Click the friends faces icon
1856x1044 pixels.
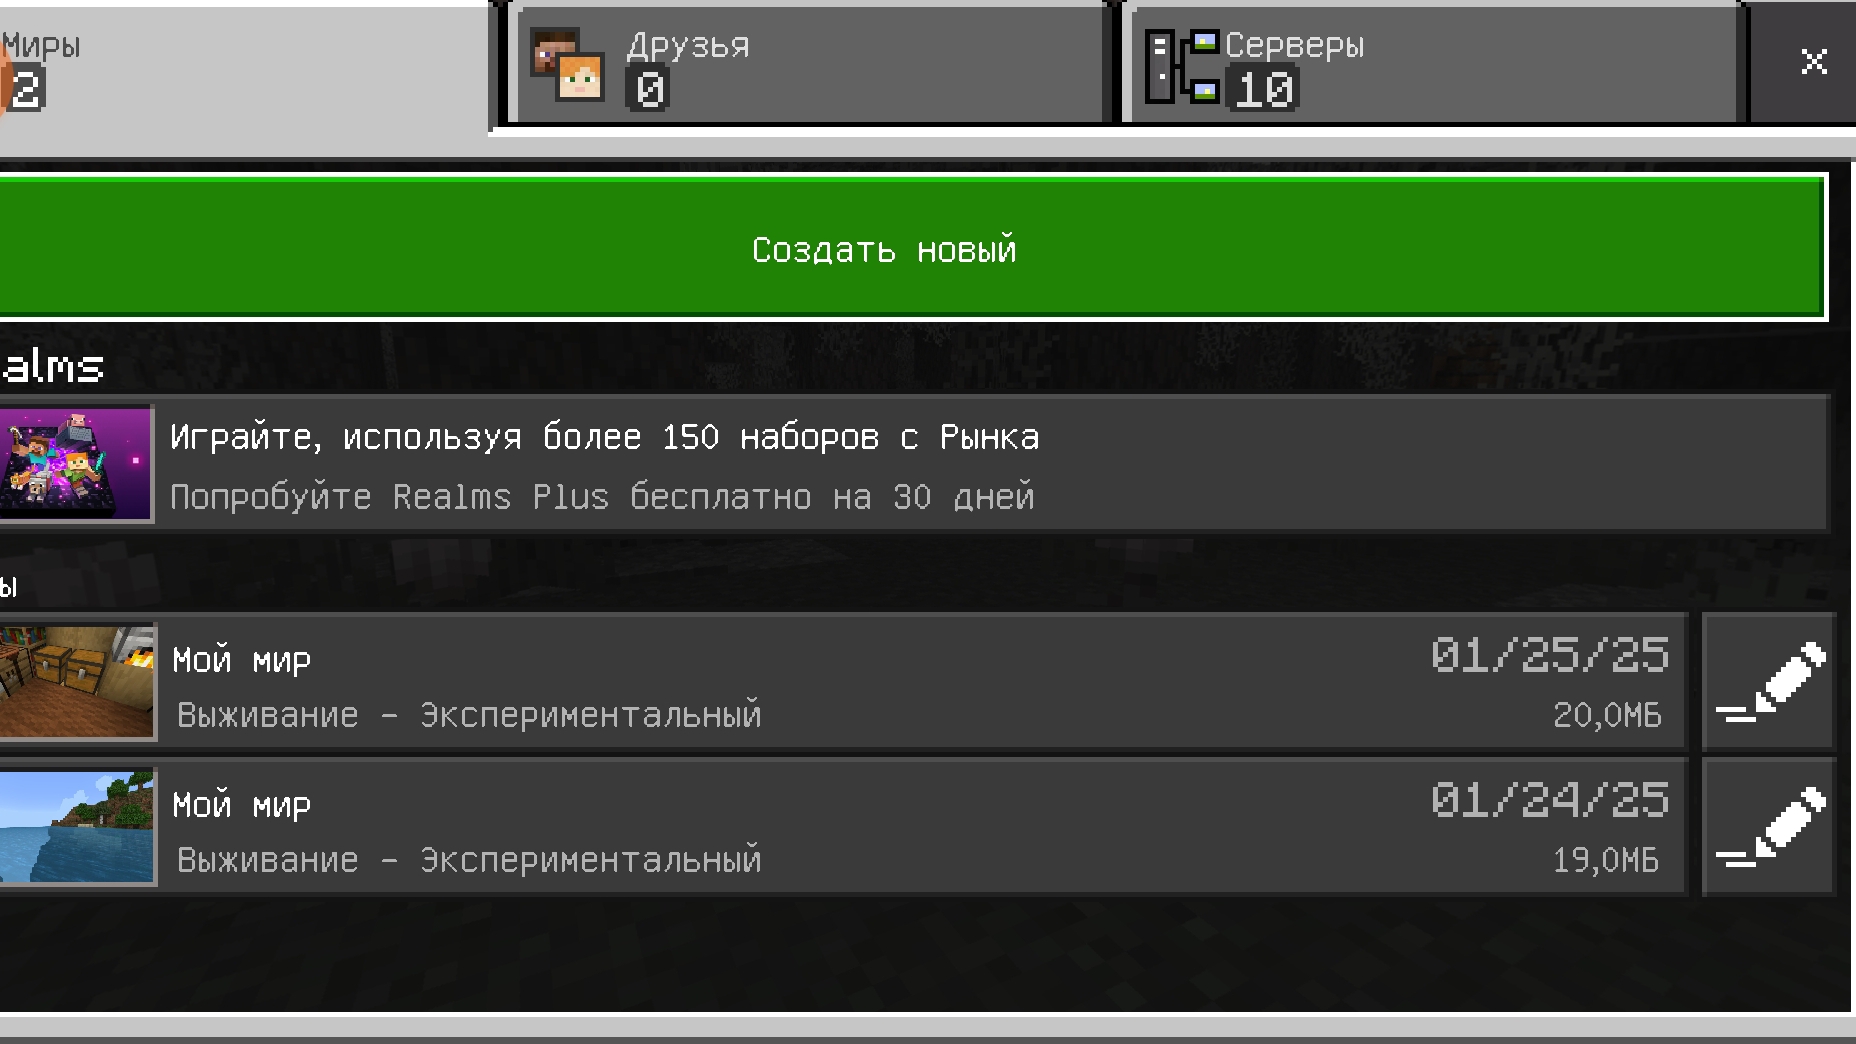567,65
